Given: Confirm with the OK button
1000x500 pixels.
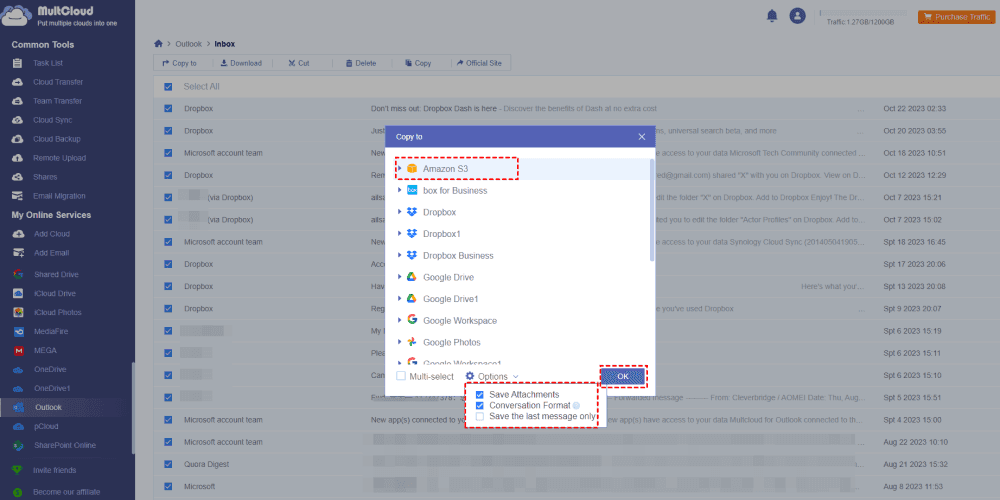Looking at the screenshot, I should (x=623, y=376).
